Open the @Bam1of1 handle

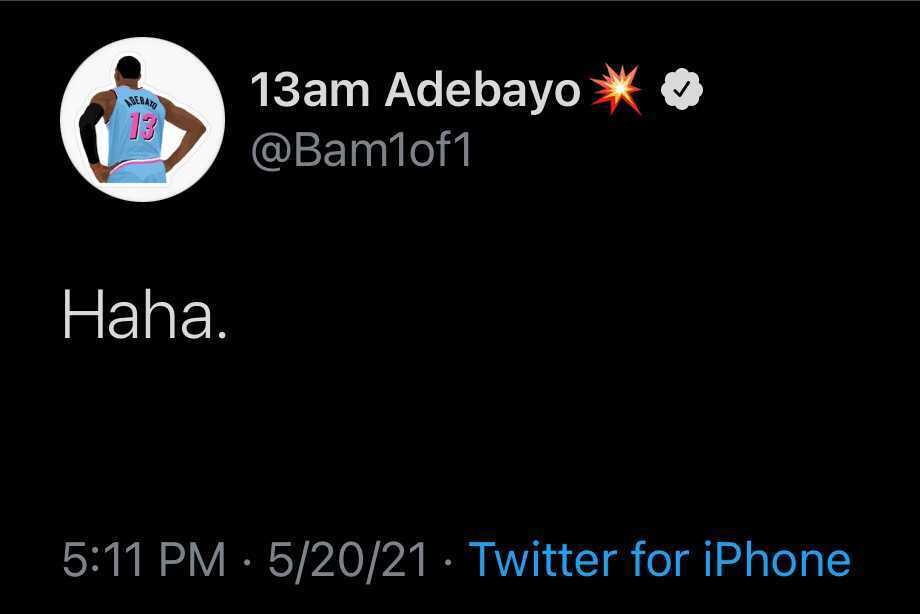(360, 152)
